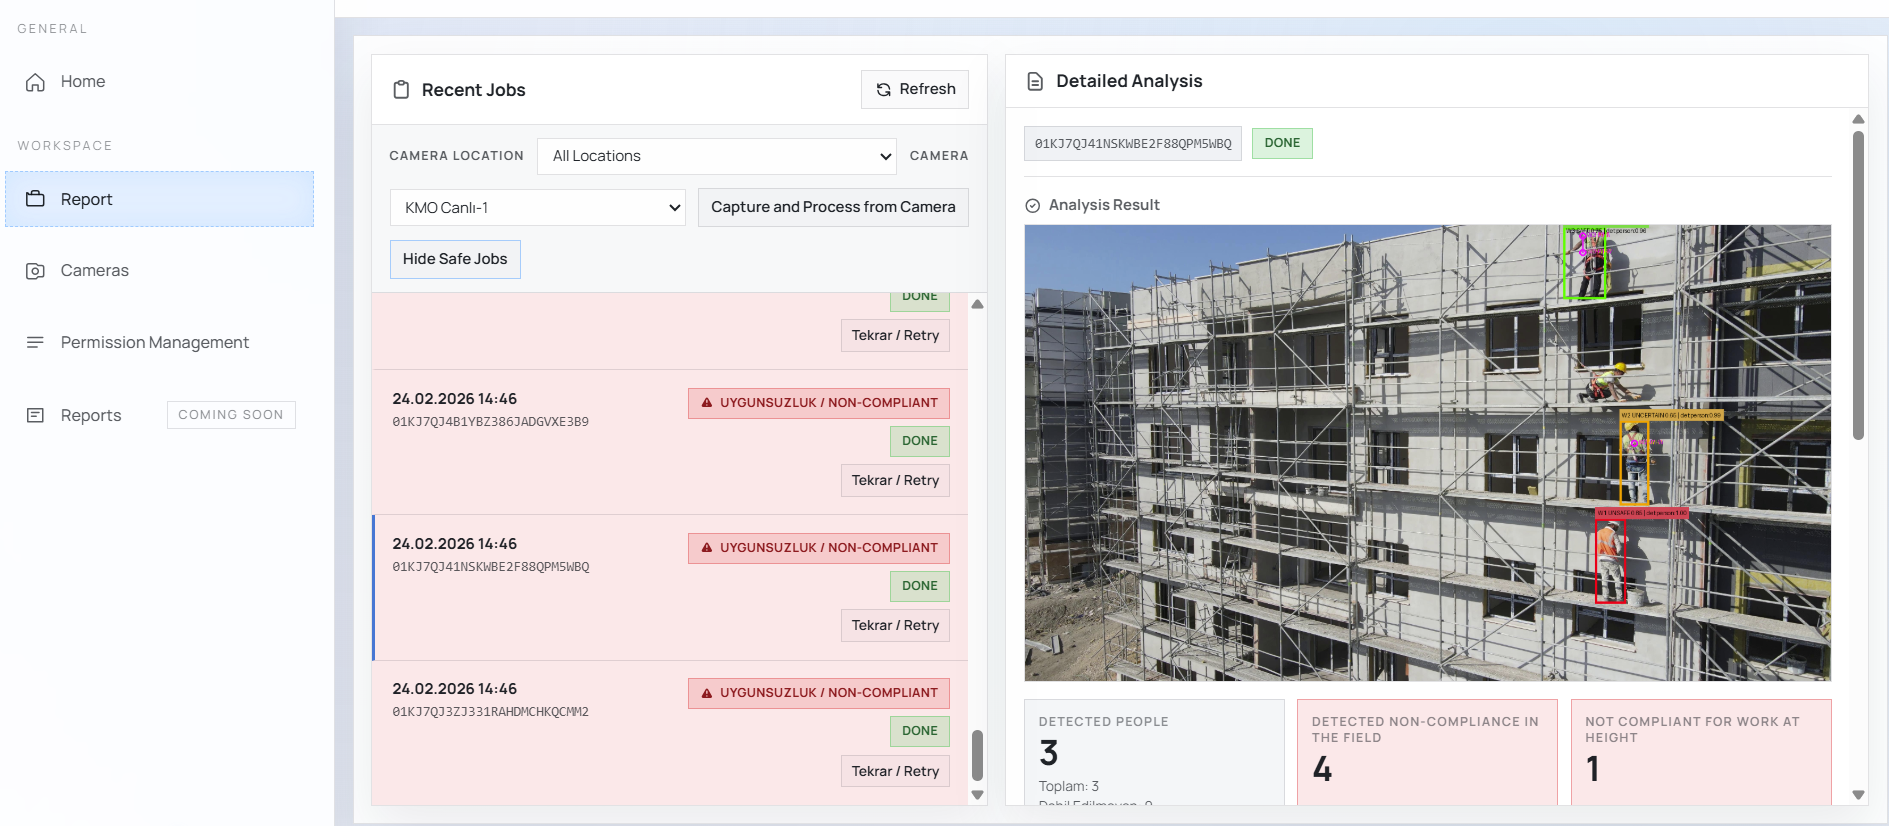Retry the job ending in ADGVXE3B9
The height and width of the screenshot is (826, 1889).
pos(894,481)
